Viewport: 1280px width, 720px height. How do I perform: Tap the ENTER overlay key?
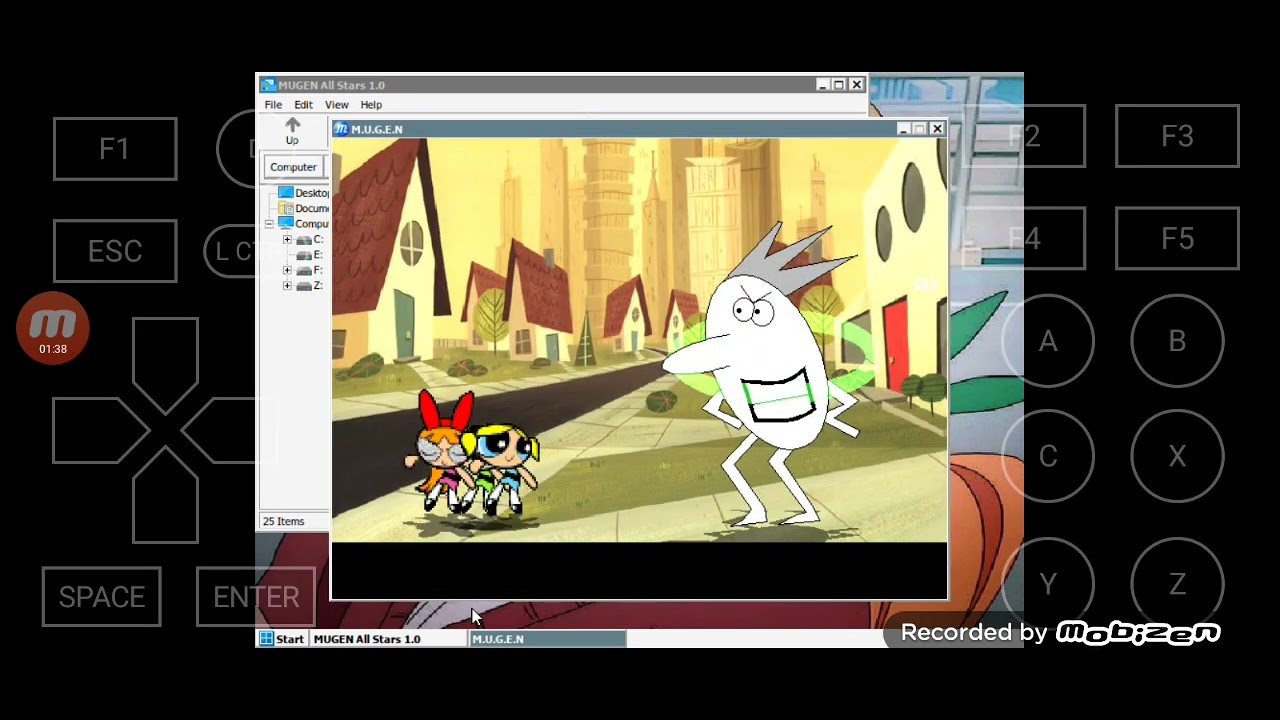[x=256, y=597]
